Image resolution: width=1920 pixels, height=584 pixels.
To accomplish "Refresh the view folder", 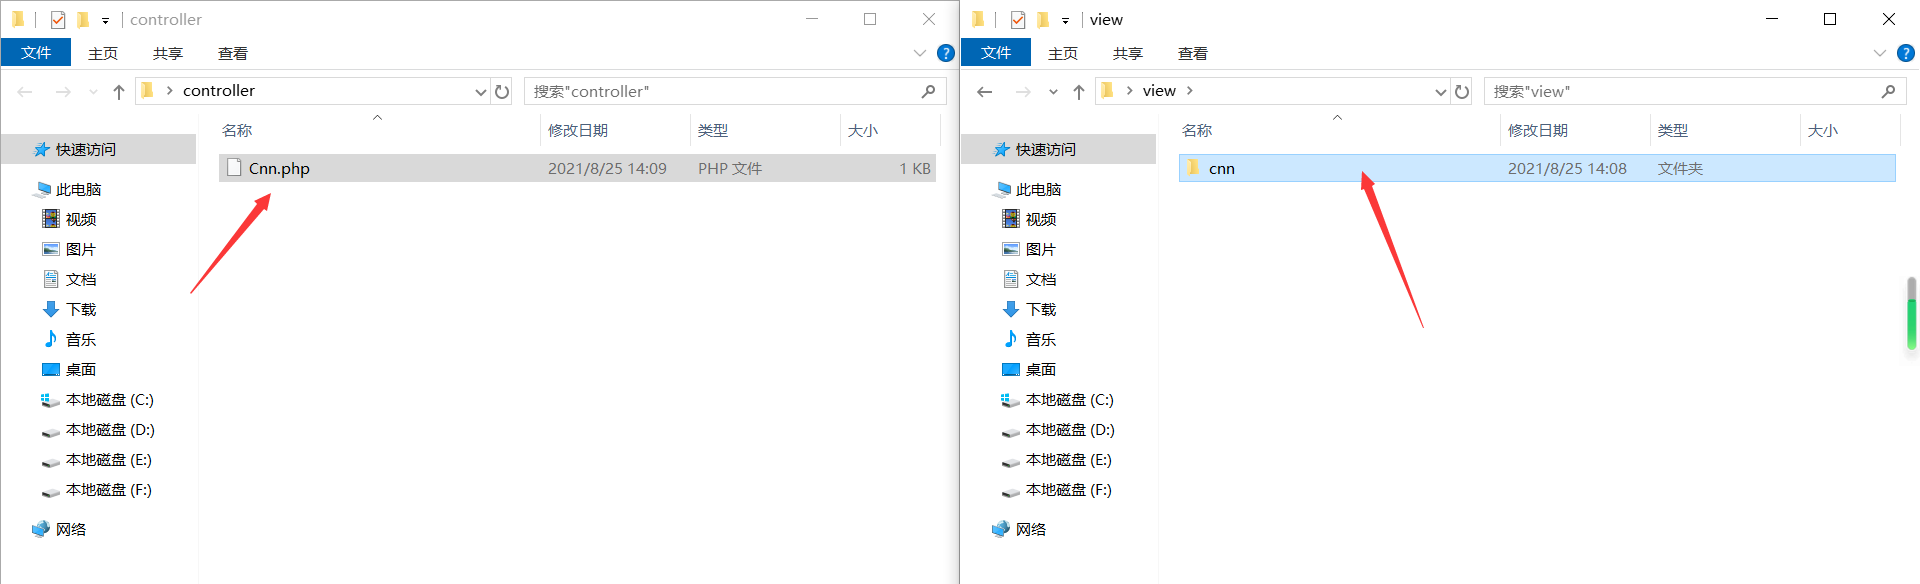I will click(x=1462, y=91).
